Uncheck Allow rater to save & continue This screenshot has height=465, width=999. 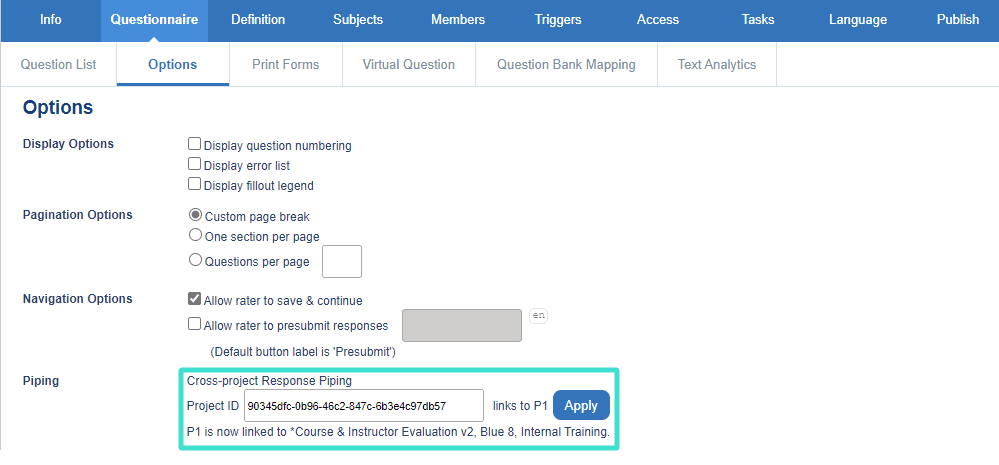pyautogui.click(x=195, y=299)
